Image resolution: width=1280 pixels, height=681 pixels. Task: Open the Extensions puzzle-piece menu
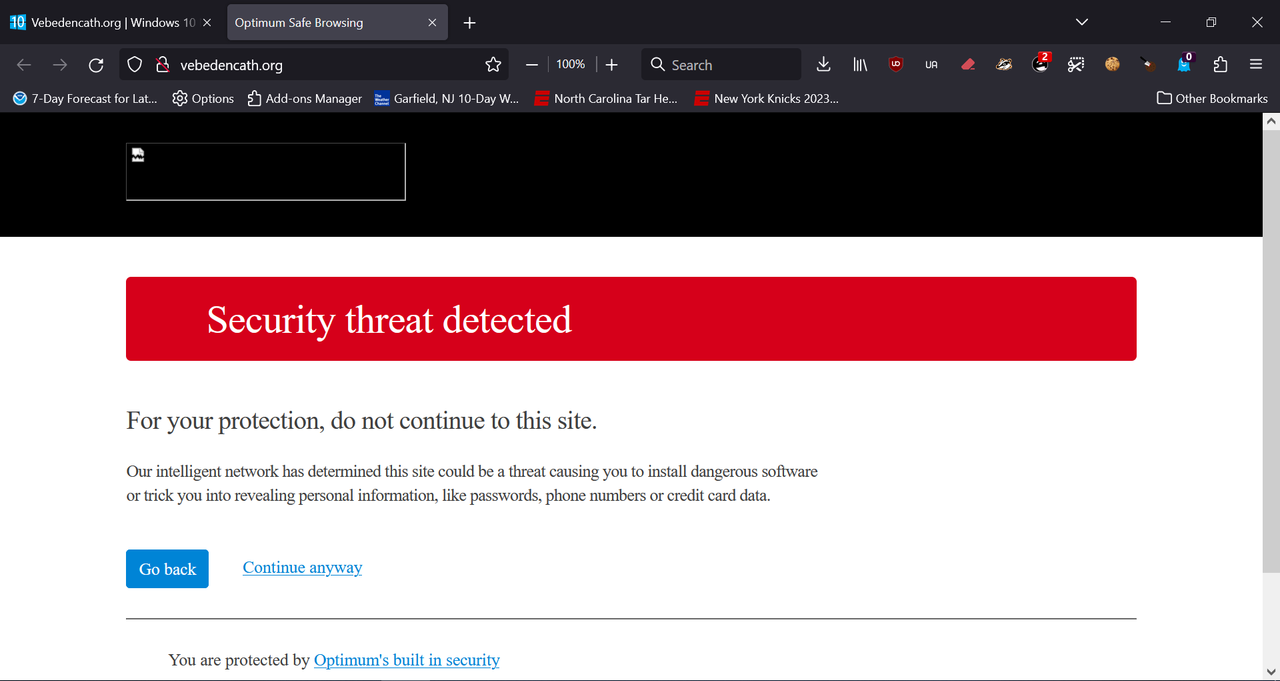(x=1220, y=65)
